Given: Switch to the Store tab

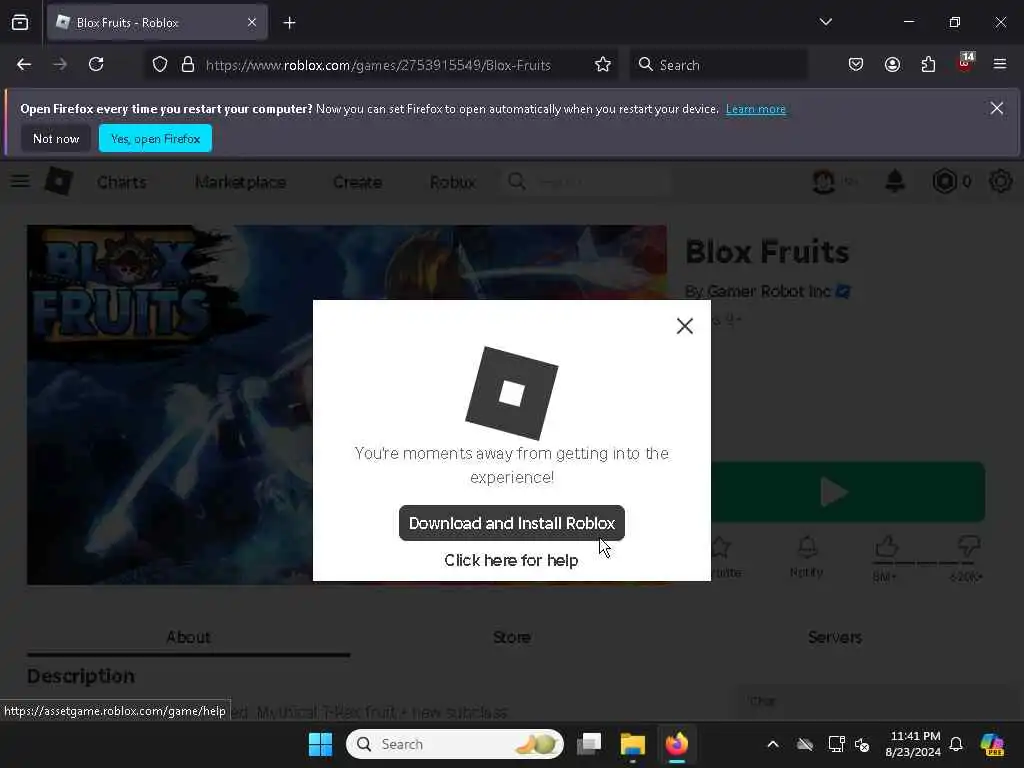Looking at the screenshot, I should (511, 637).
